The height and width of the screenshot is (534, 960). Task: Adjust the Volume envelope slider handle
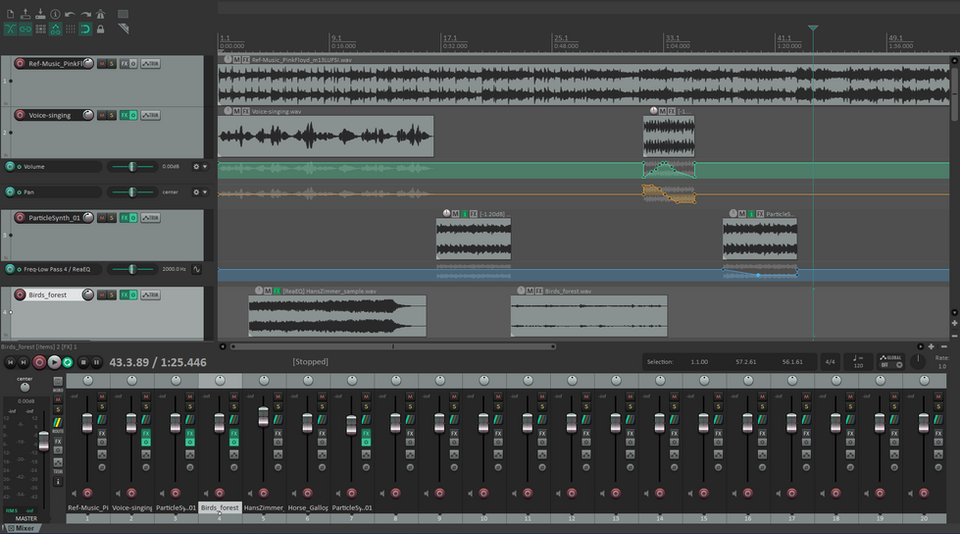[x=132, y=167]
